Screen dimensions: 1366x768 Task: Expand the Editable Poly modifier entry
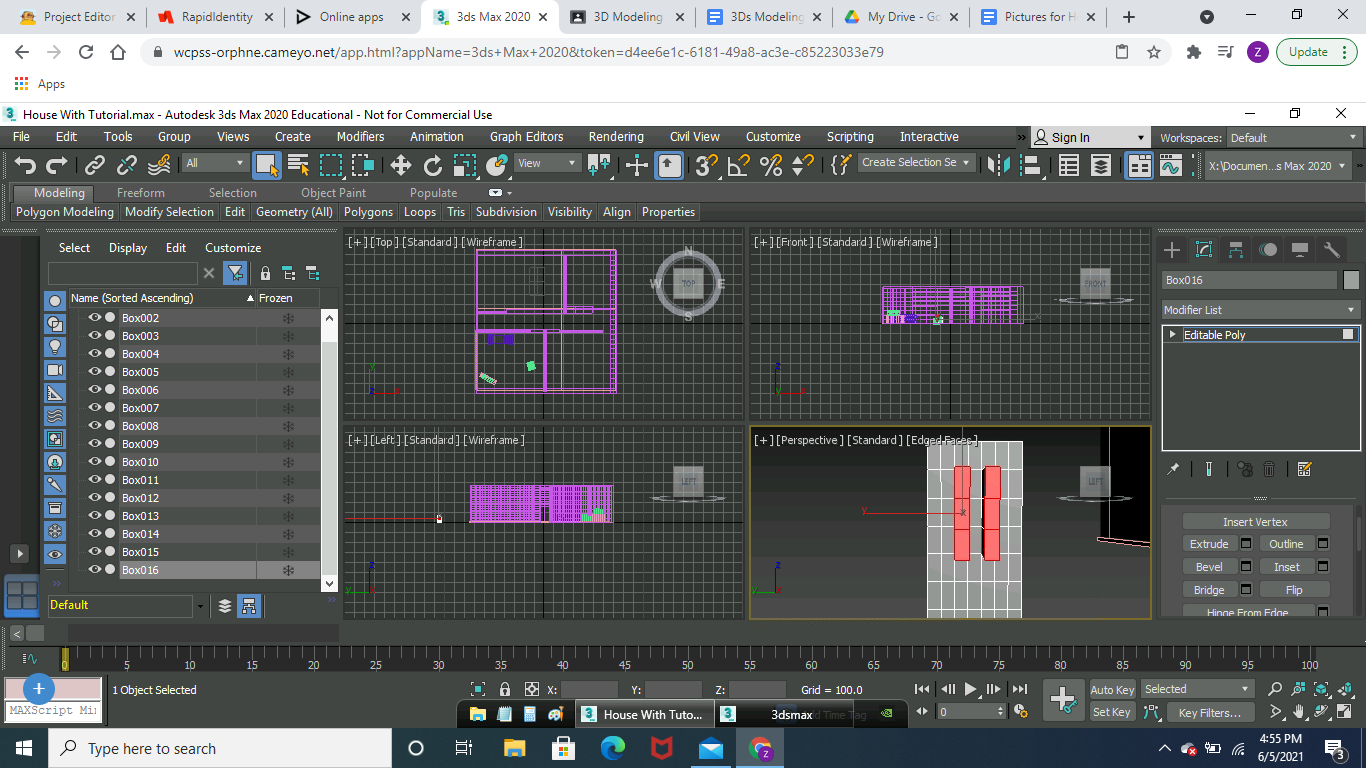click(1172, 335)
